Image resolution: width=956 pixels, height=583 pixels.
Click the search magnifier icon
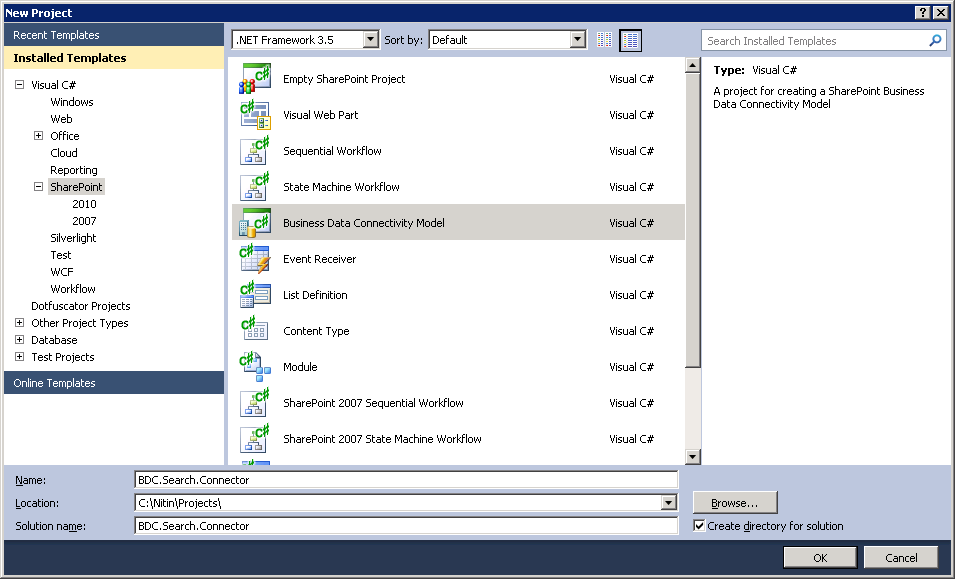pos(935,41)
